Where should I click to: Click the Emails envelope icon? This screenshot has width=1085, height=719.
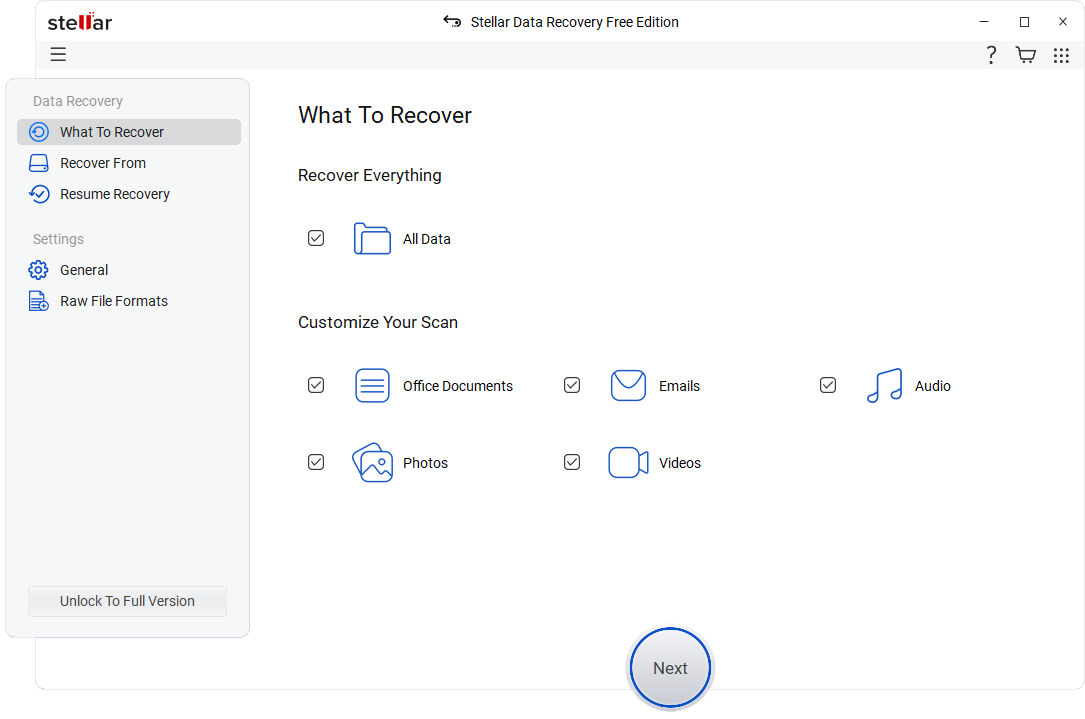pos(628,385)
